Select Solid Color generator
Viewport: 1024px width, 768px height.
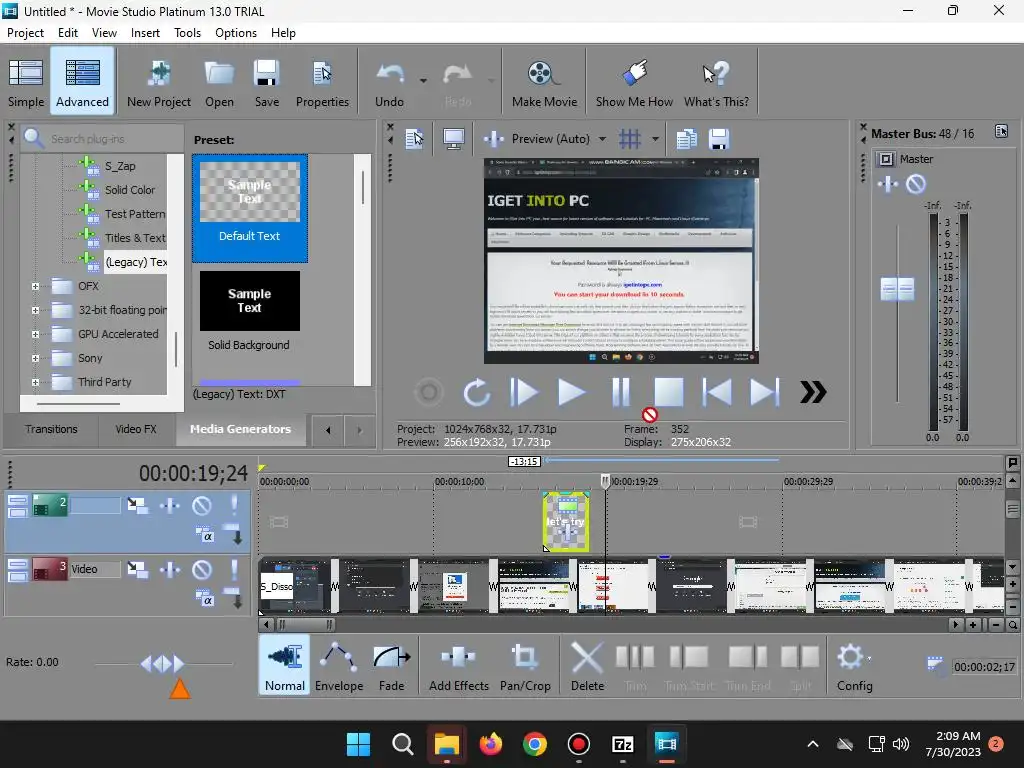[130, 190]
